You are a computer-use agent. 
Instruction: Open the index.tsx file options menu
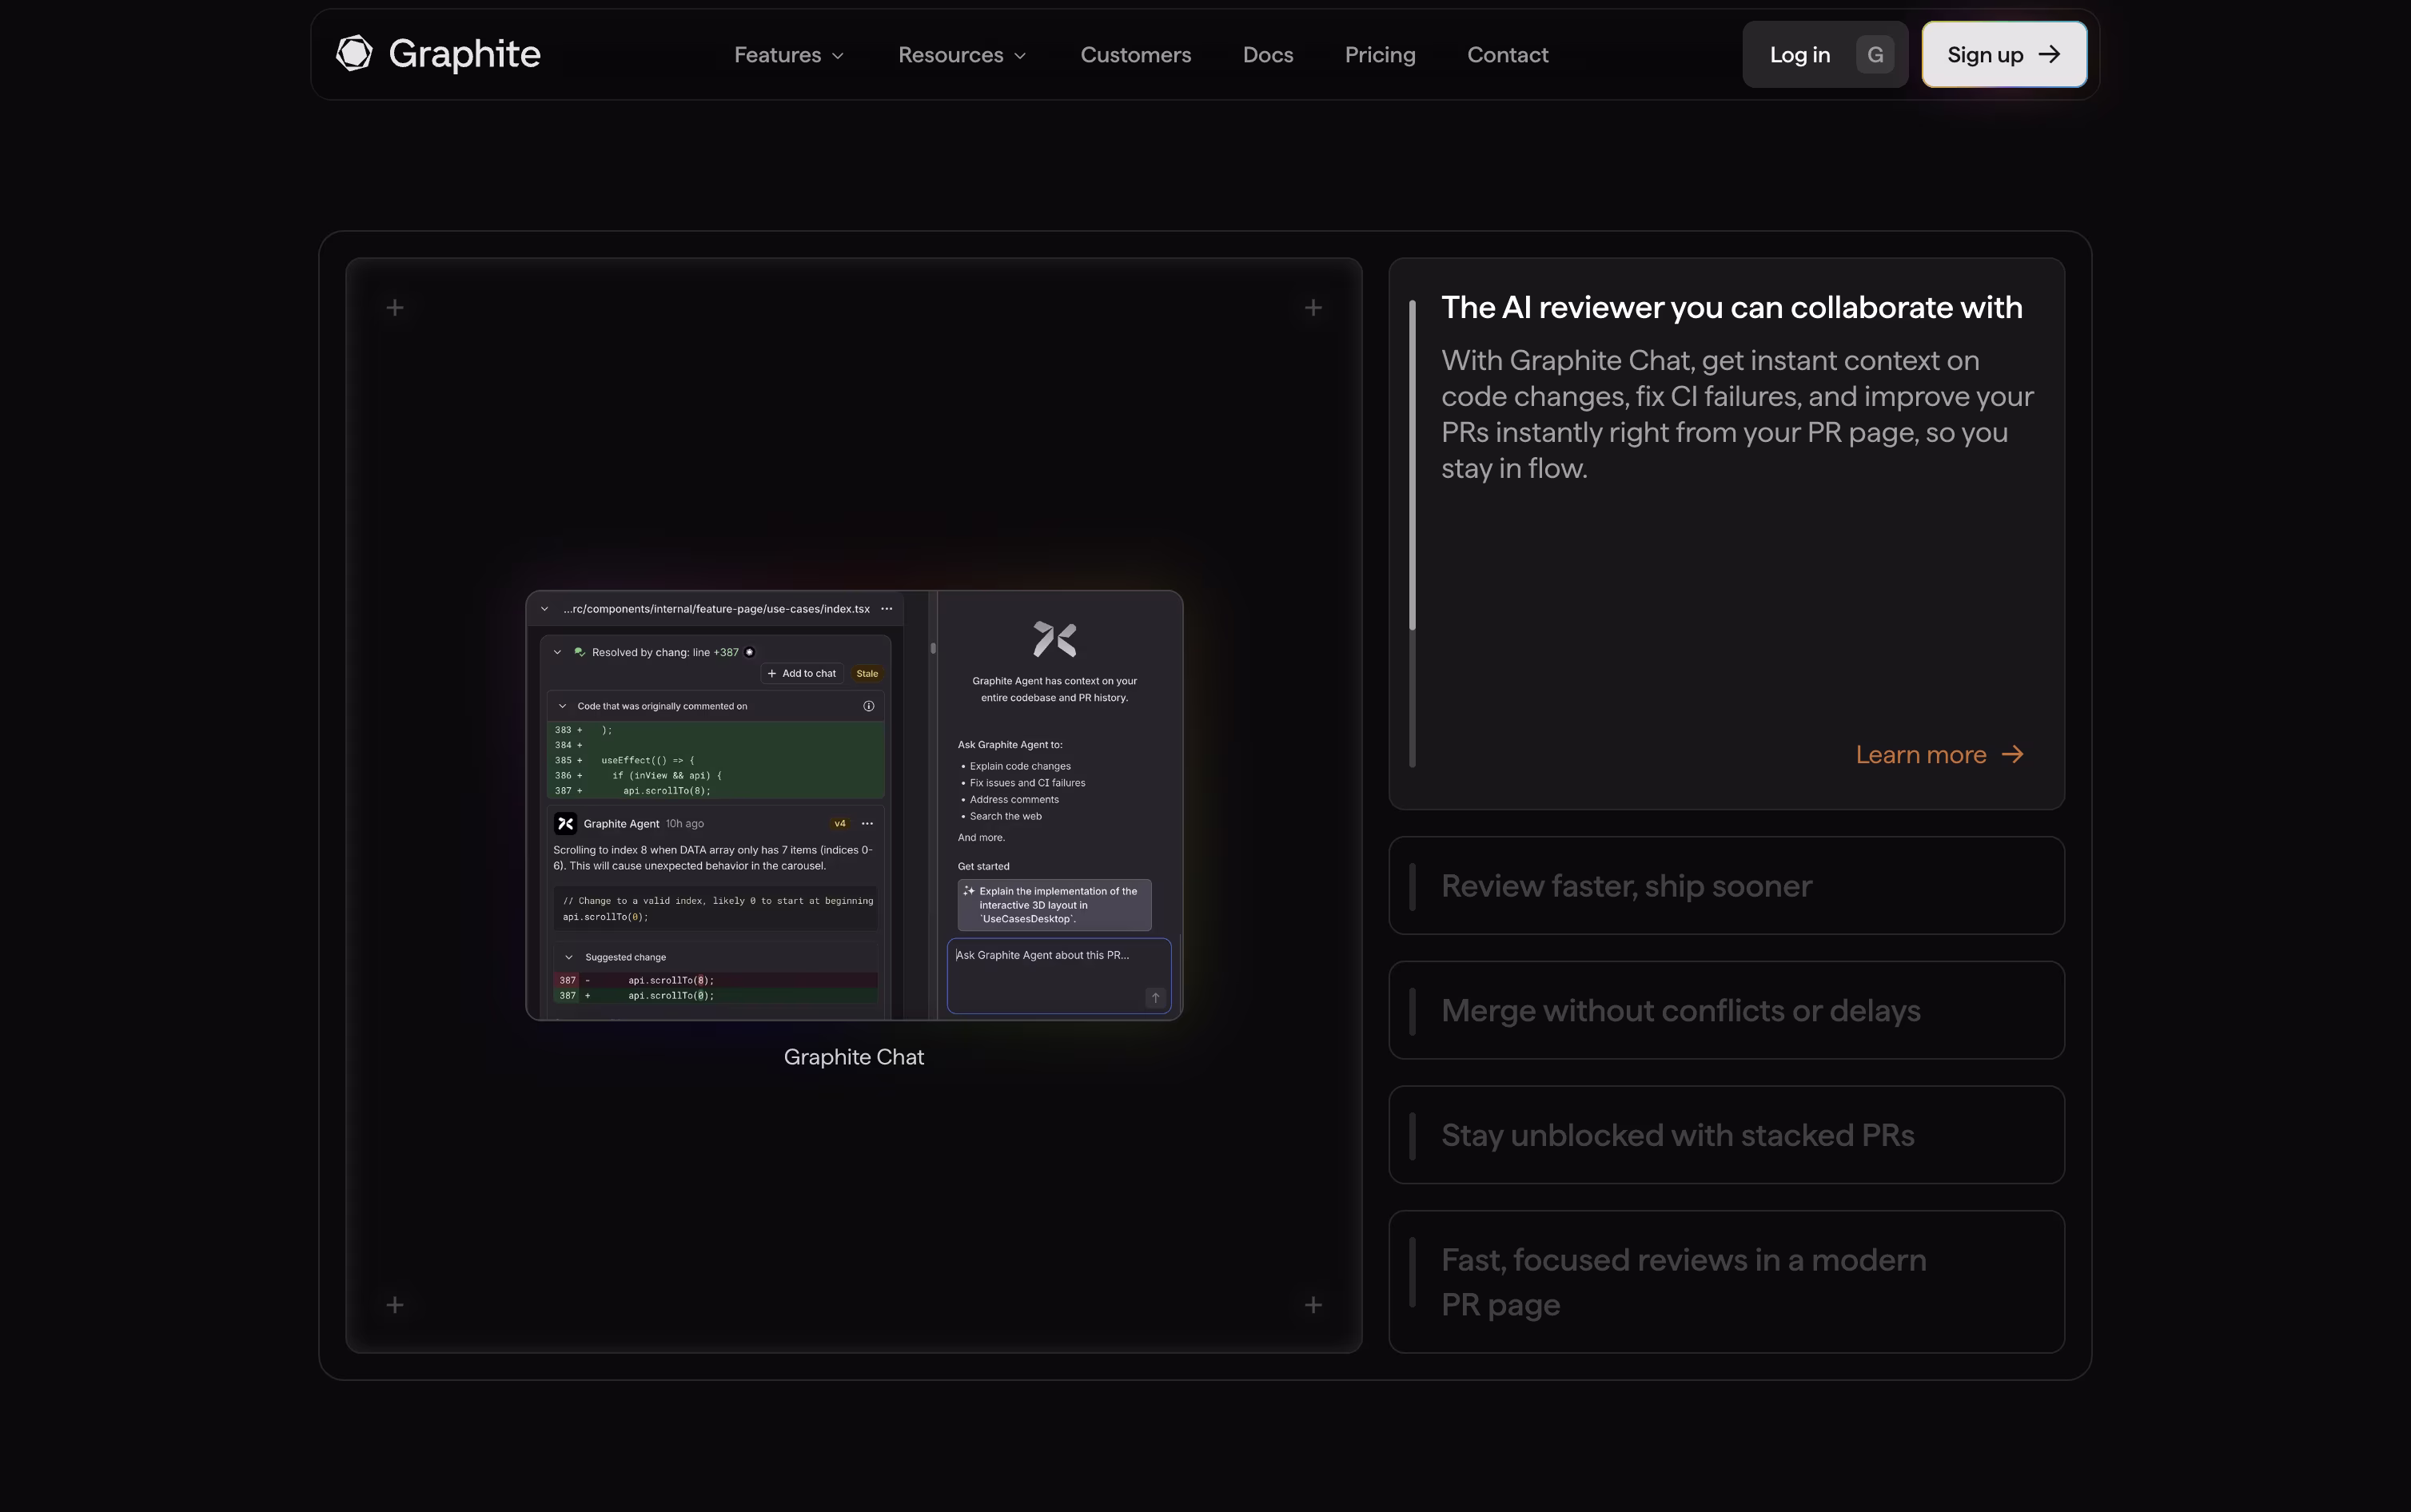coord(886,609)
